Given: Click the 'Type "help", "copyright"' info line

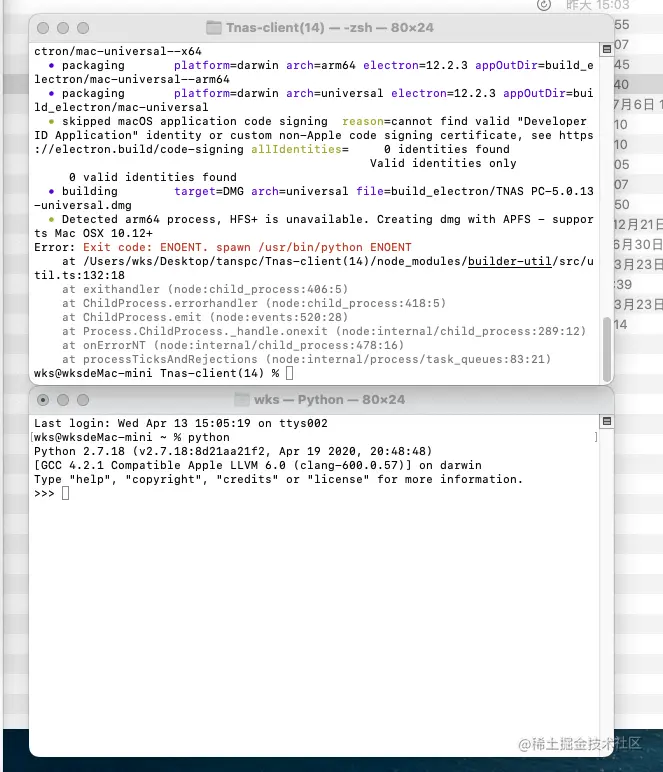Looking at the screenshot, I should pyautogui.click(x=279, y=479).
